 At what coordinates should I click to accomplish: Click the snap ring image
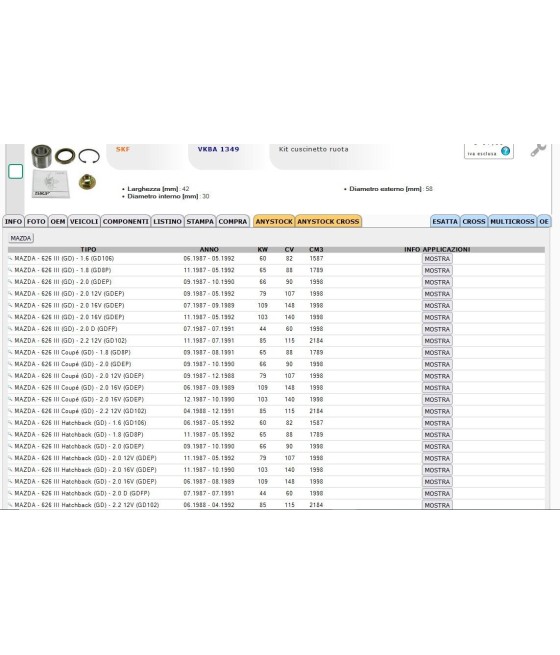tap(89, 156)
